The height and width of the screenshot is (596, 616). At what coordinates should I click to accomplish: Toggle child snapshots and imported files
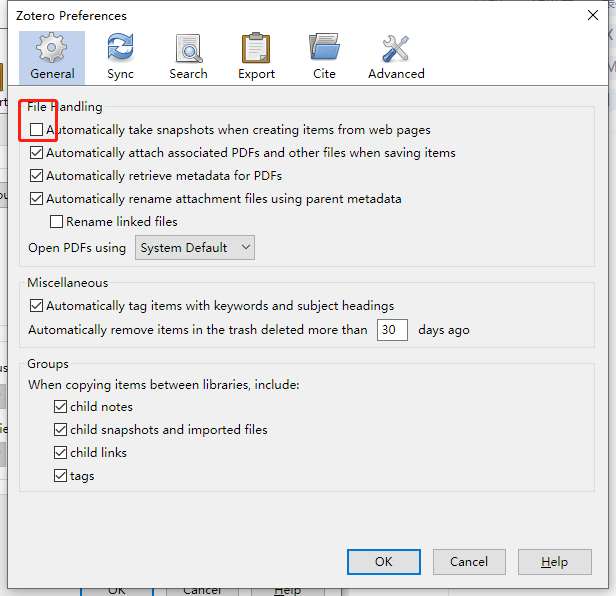coord(60,430)
